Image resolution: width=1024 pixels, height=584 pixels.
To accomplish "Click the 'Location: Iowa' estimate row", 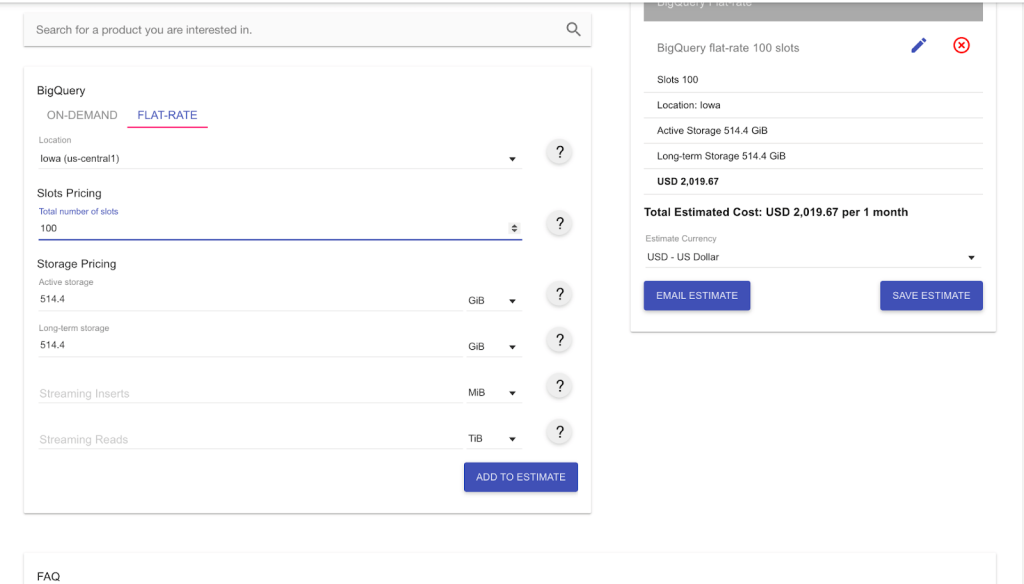I will tap(813, 105).
